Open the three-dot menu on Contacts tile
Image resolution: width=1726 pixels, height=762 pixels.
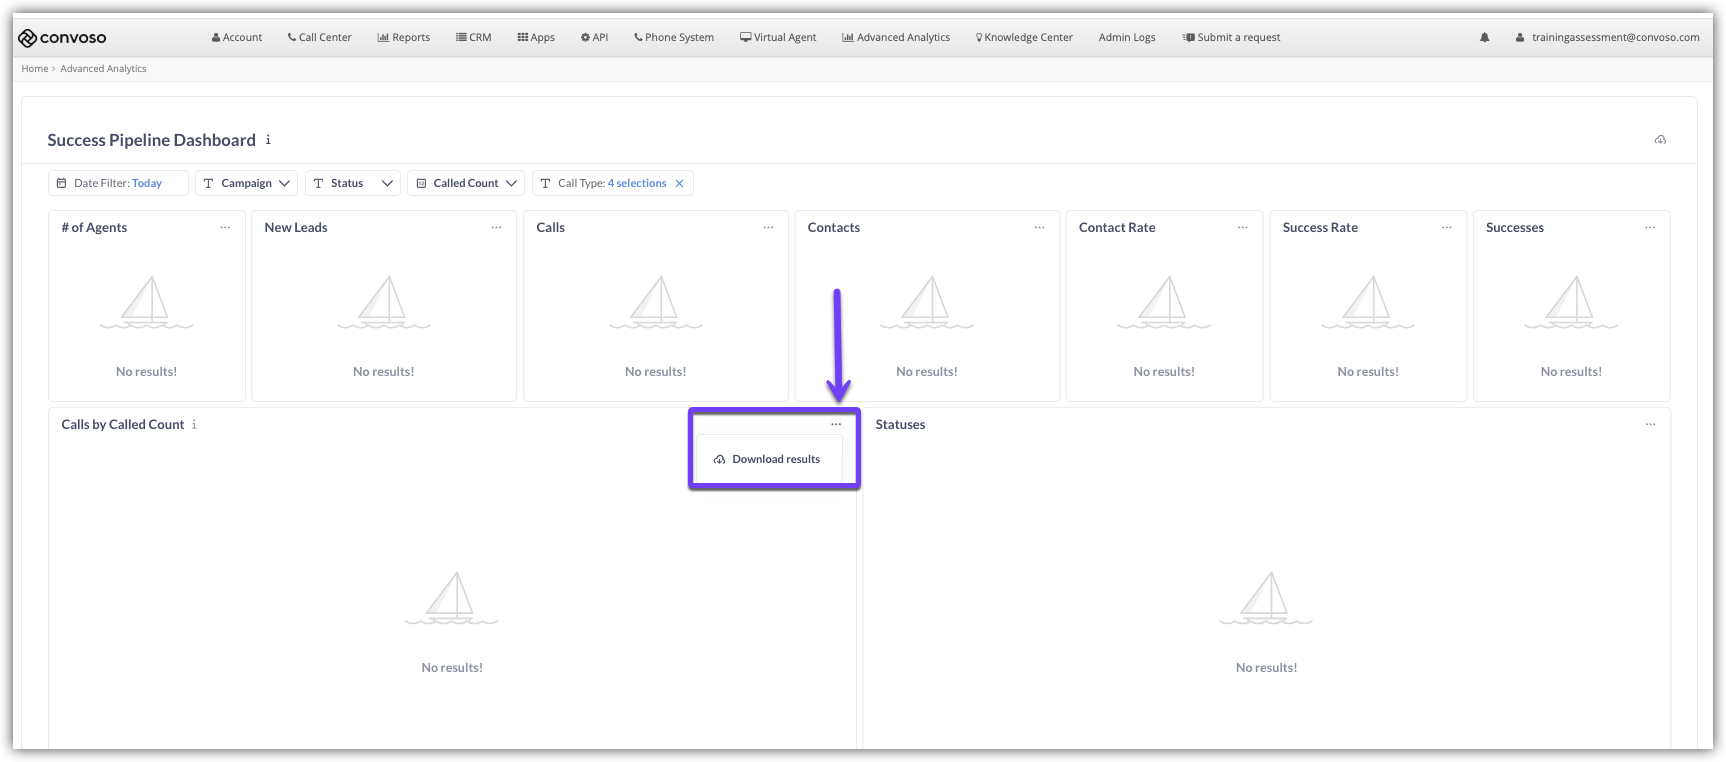[1039, 228]
